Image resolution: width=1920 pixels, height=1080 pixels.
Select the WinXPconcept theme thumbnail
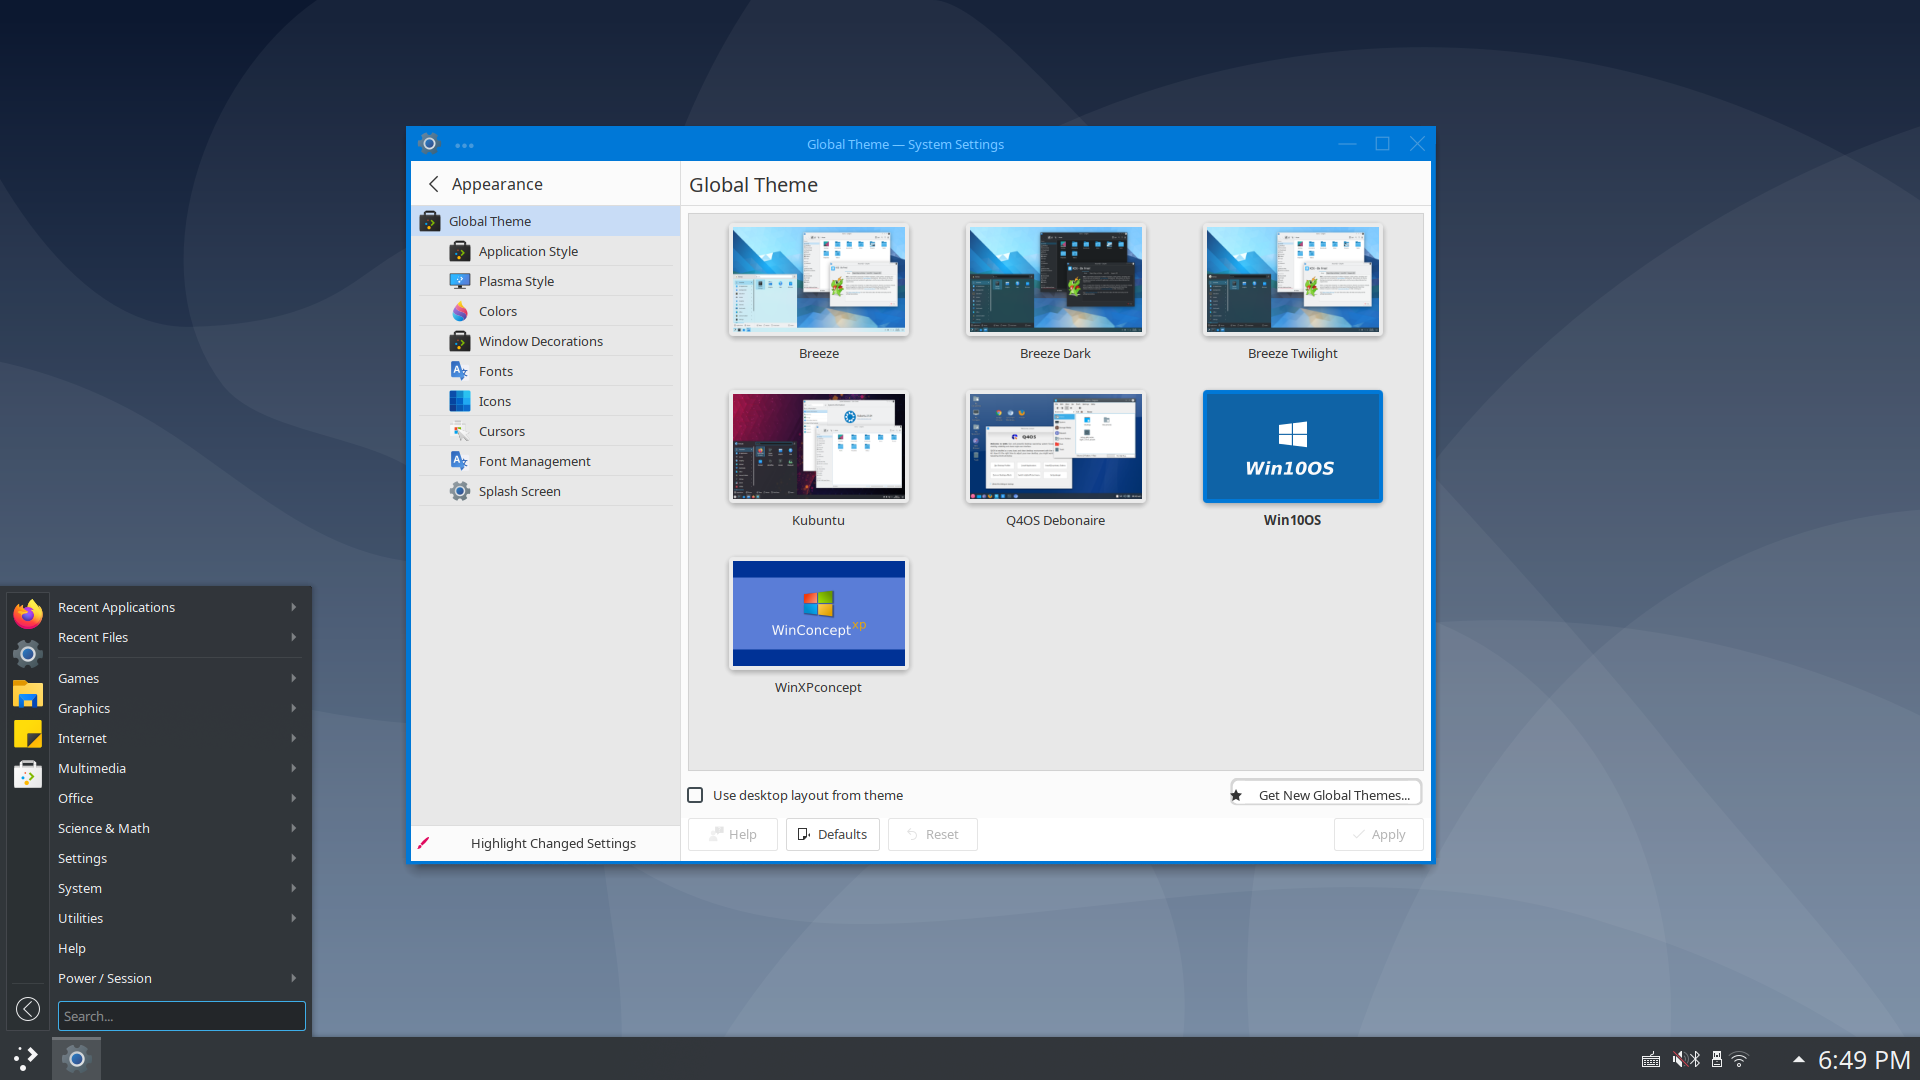(x=818, y=614)
